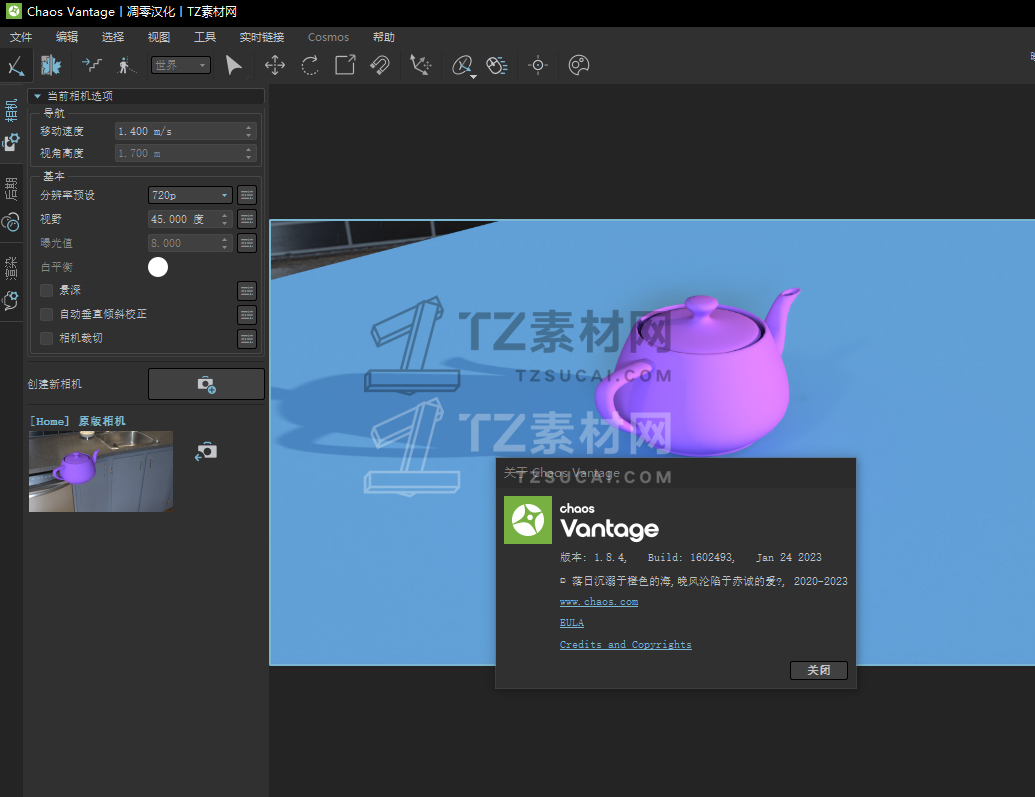Open the 选择 menu

pyautogui.click(x=113, y=37)
